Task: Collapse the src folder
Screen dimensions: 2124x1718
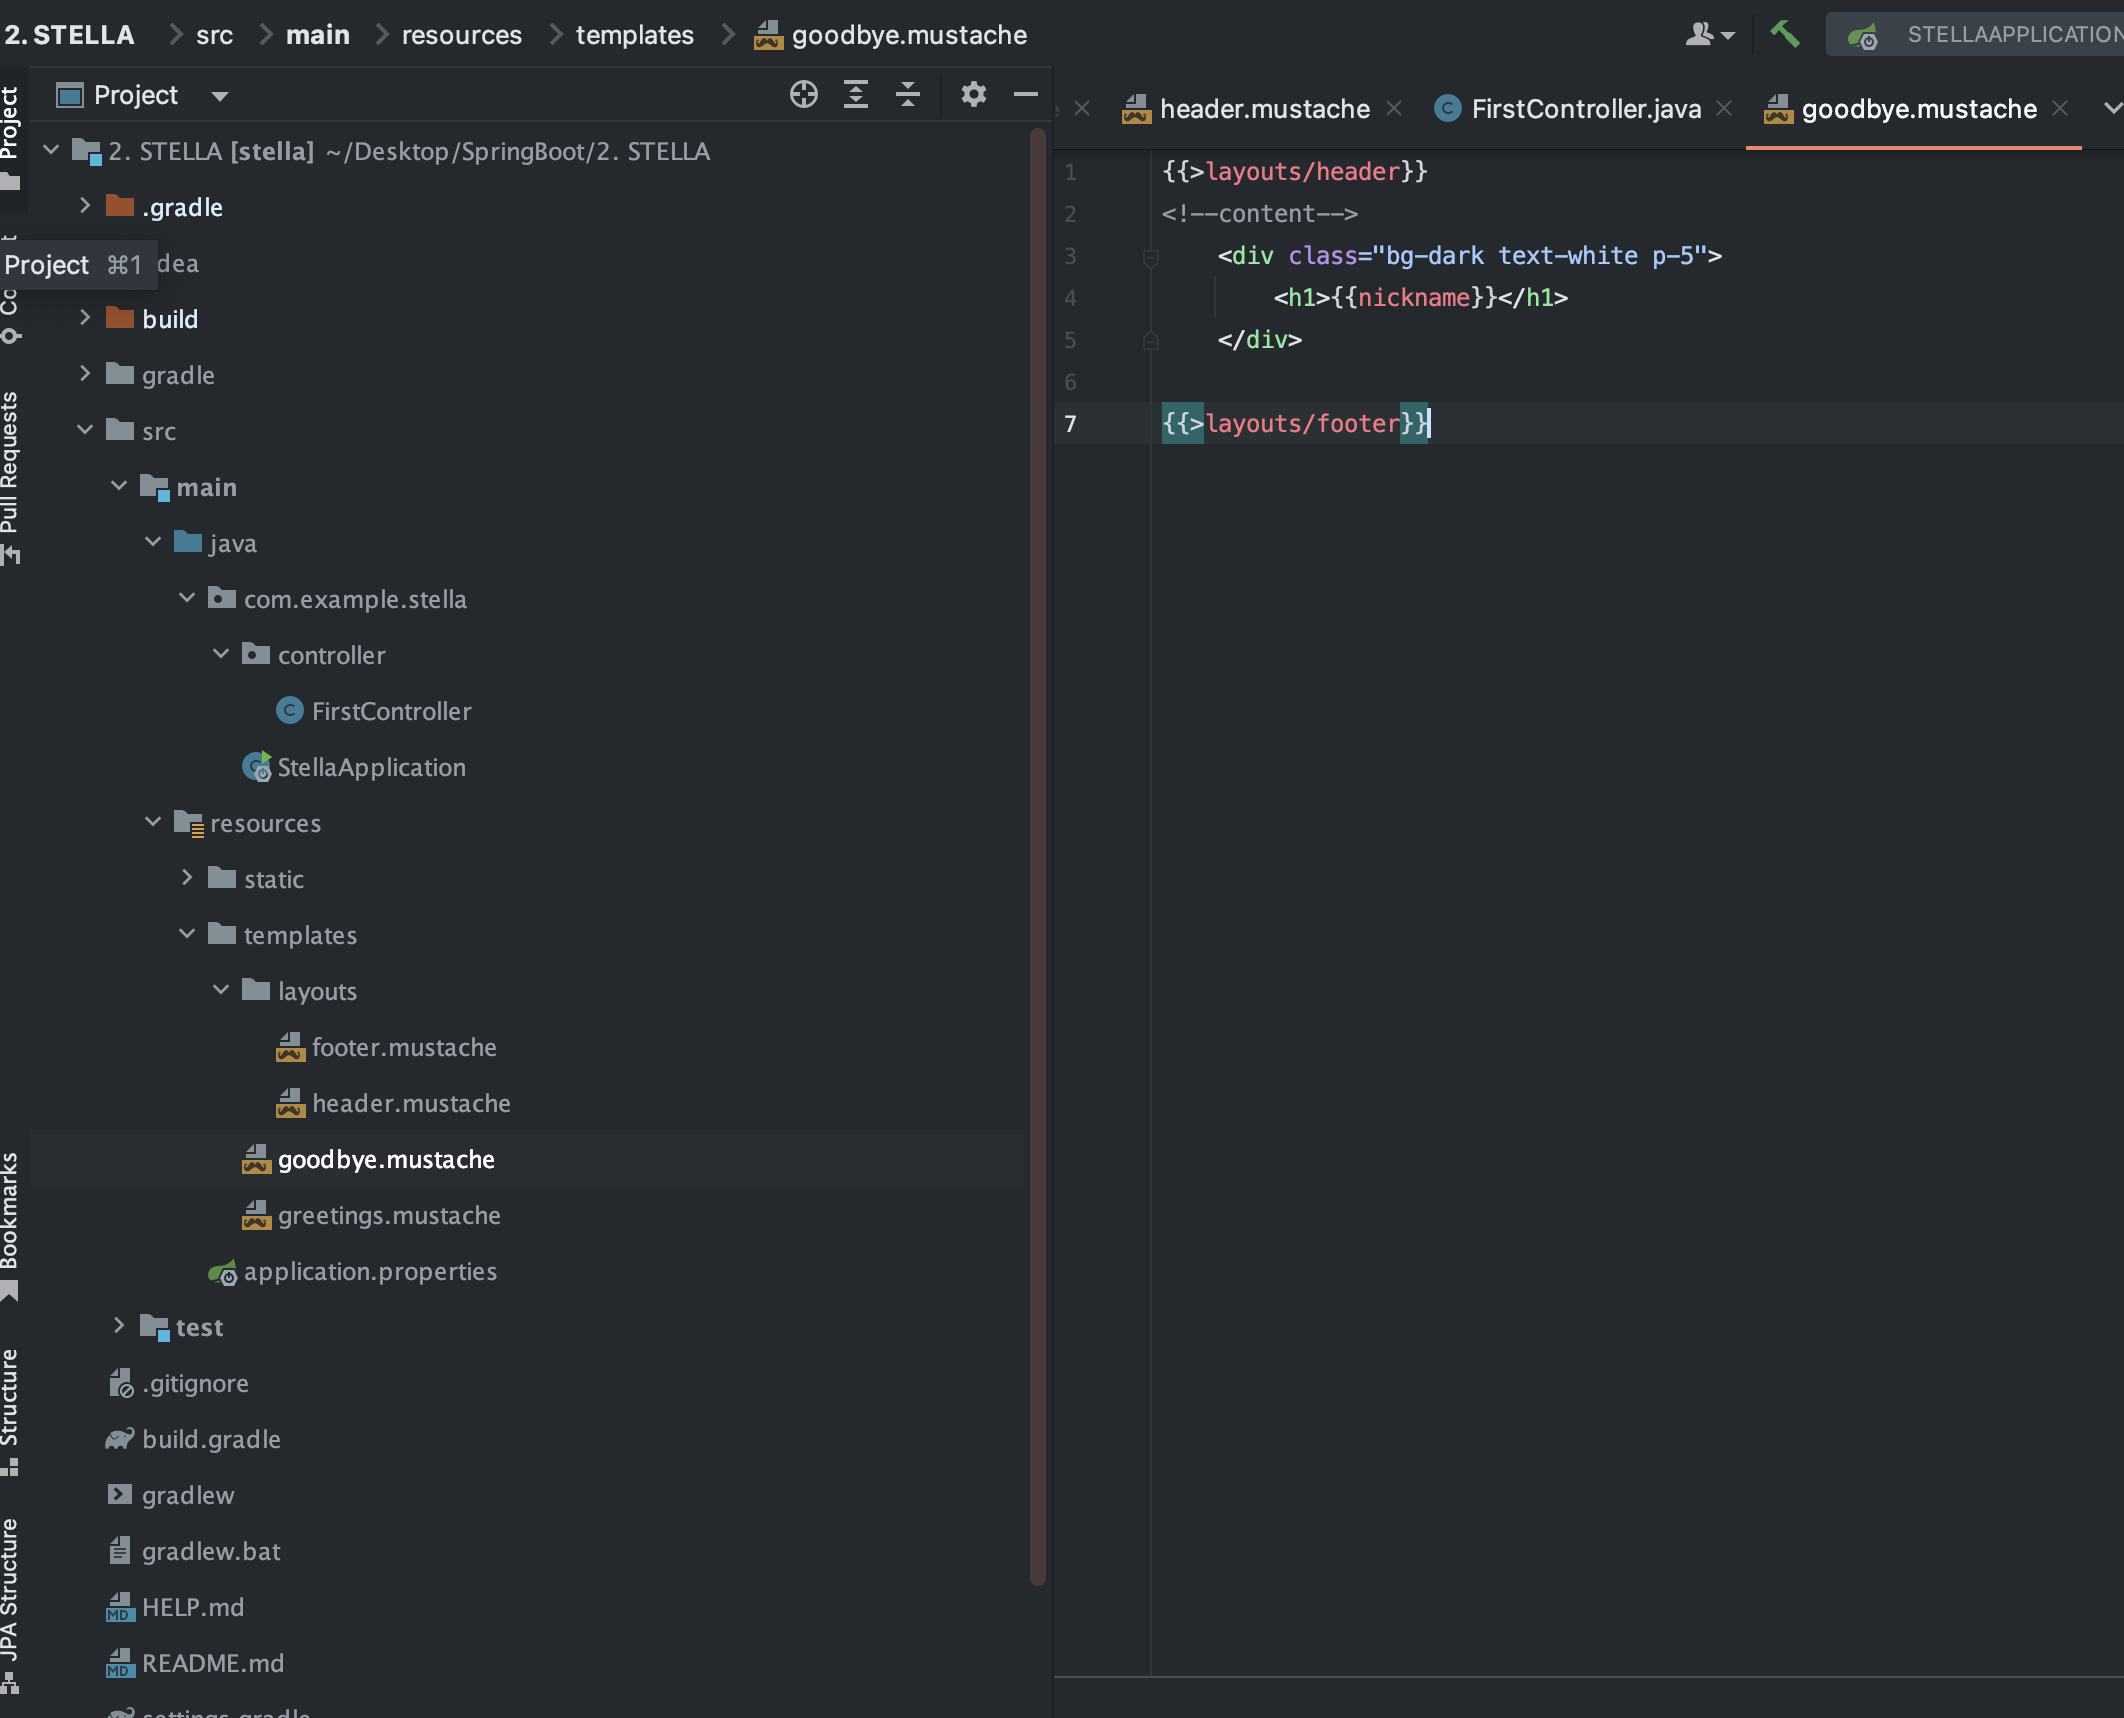Action: (x=85, y=430)
